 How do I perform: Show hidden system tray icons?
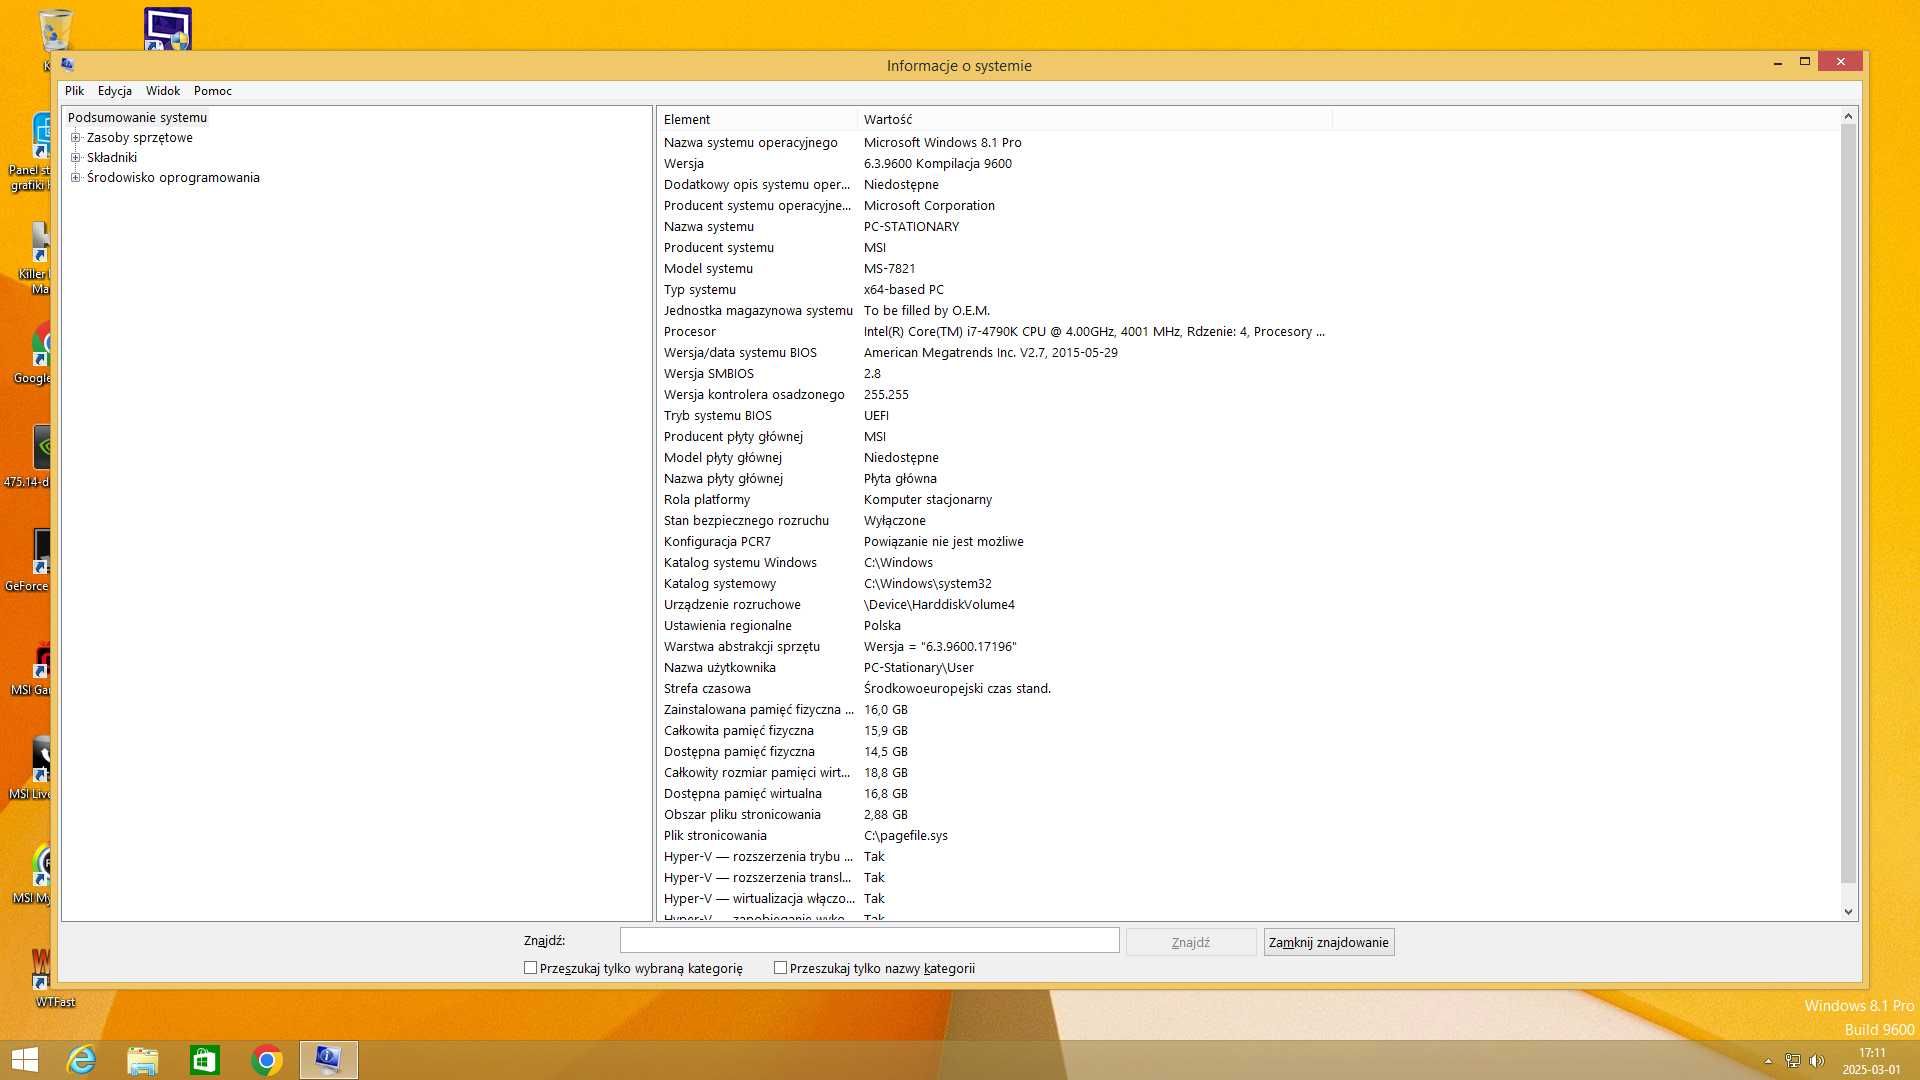(1768, 1061)
